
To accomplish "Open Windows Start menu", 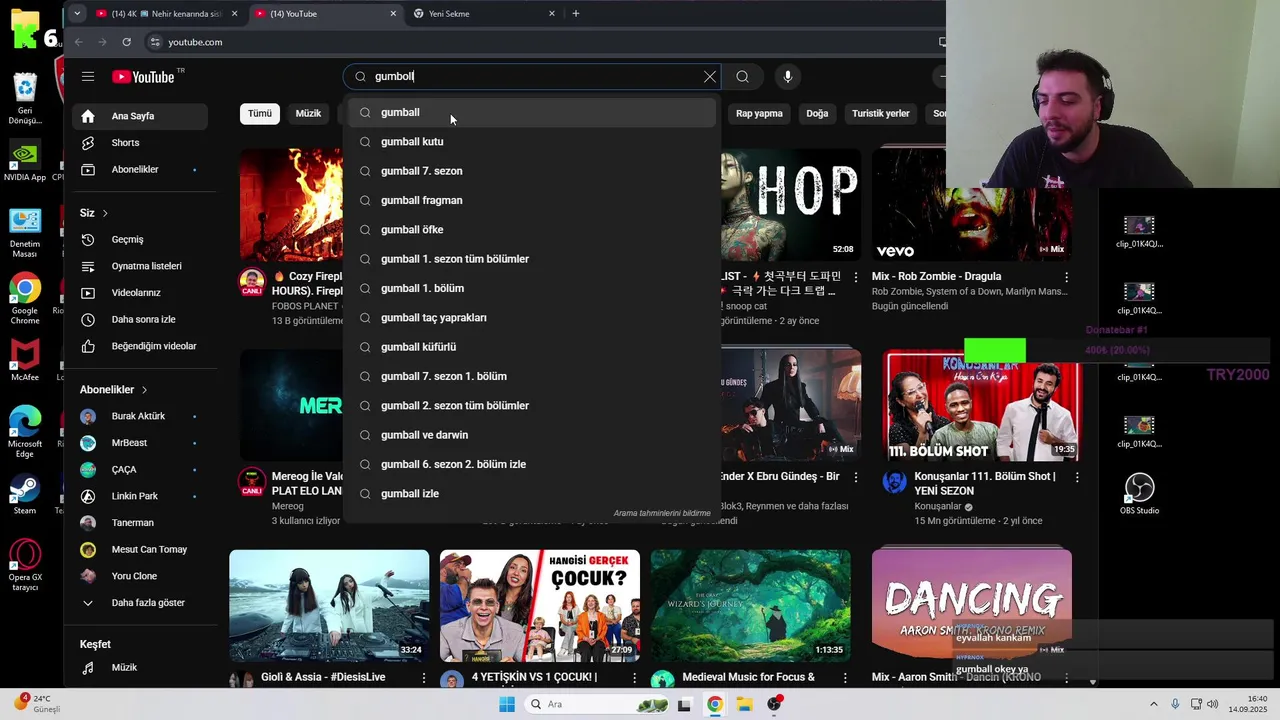I will (506, 705).
